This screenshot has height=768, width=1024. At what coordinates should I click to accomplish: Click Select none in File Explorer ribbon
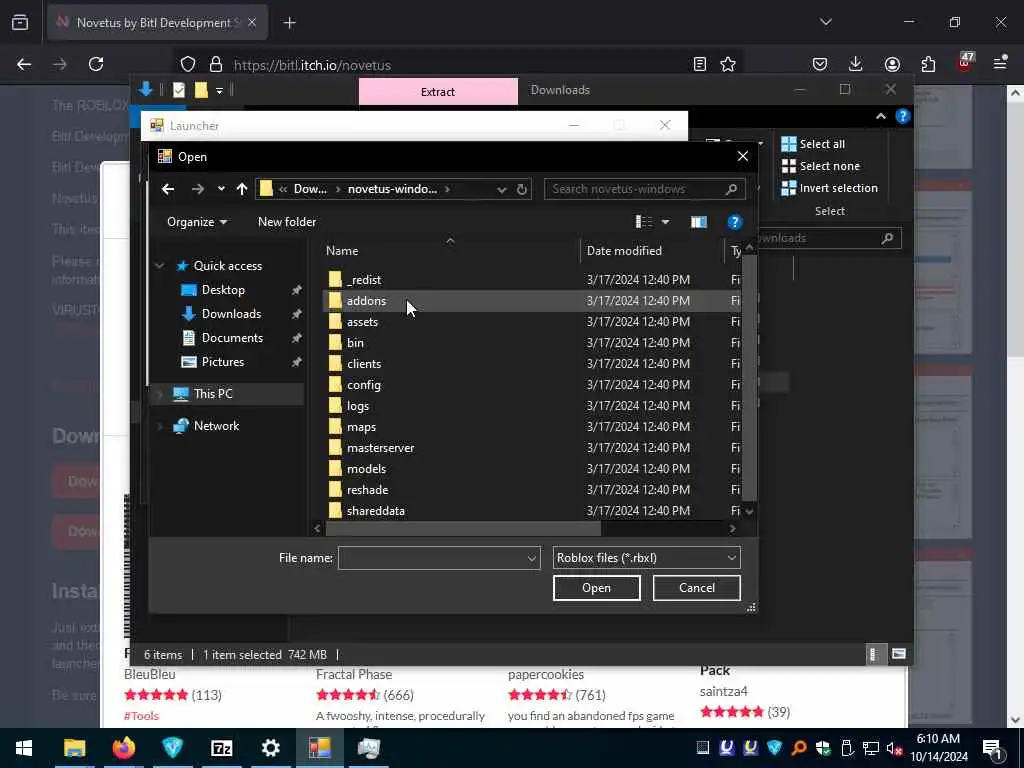point(821,167)
